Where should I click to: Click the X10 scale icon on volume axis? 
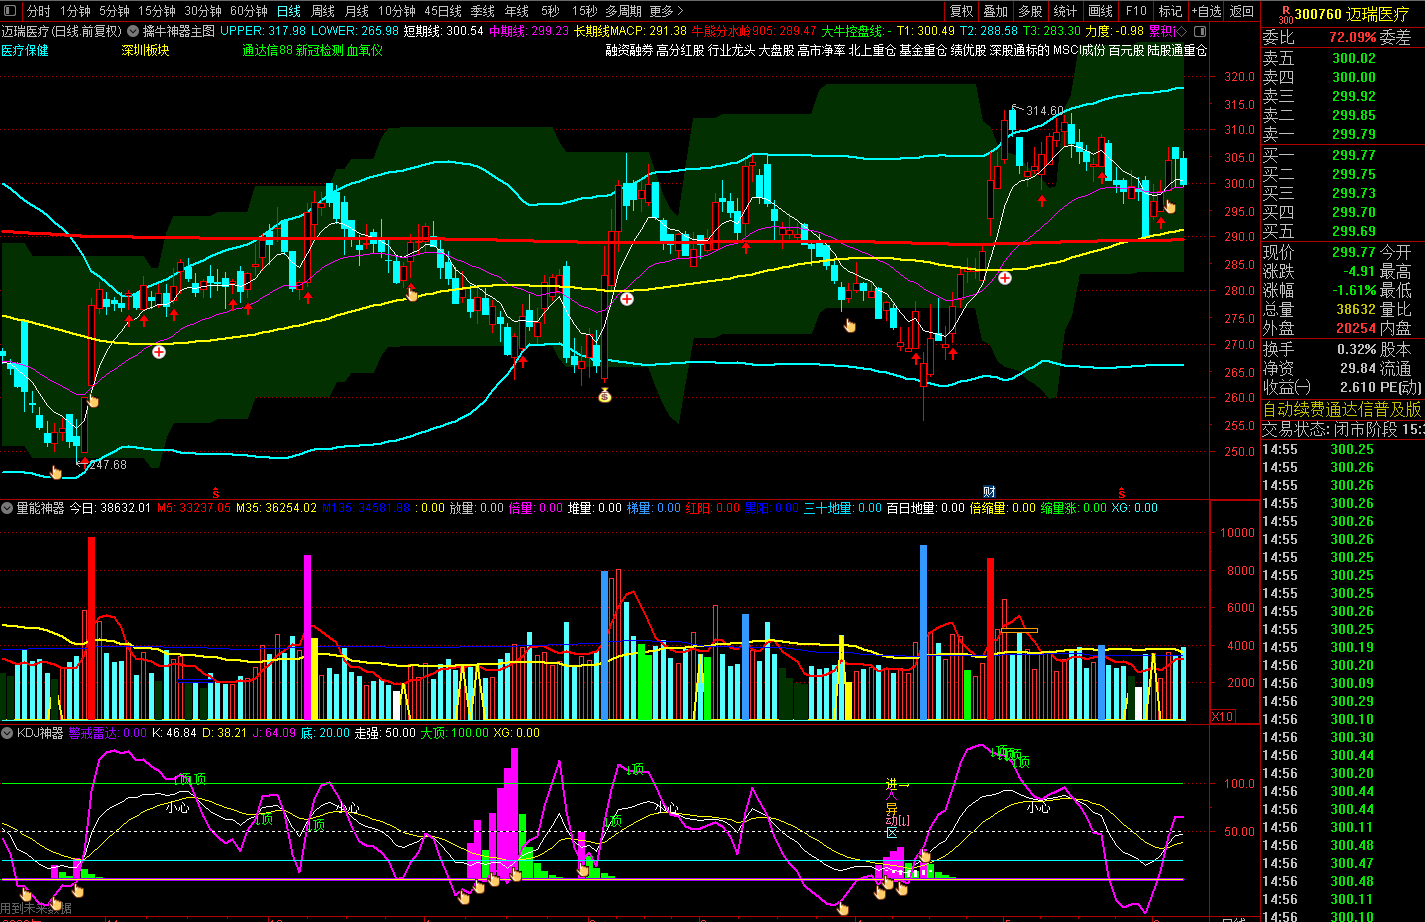coord(1221,716)
